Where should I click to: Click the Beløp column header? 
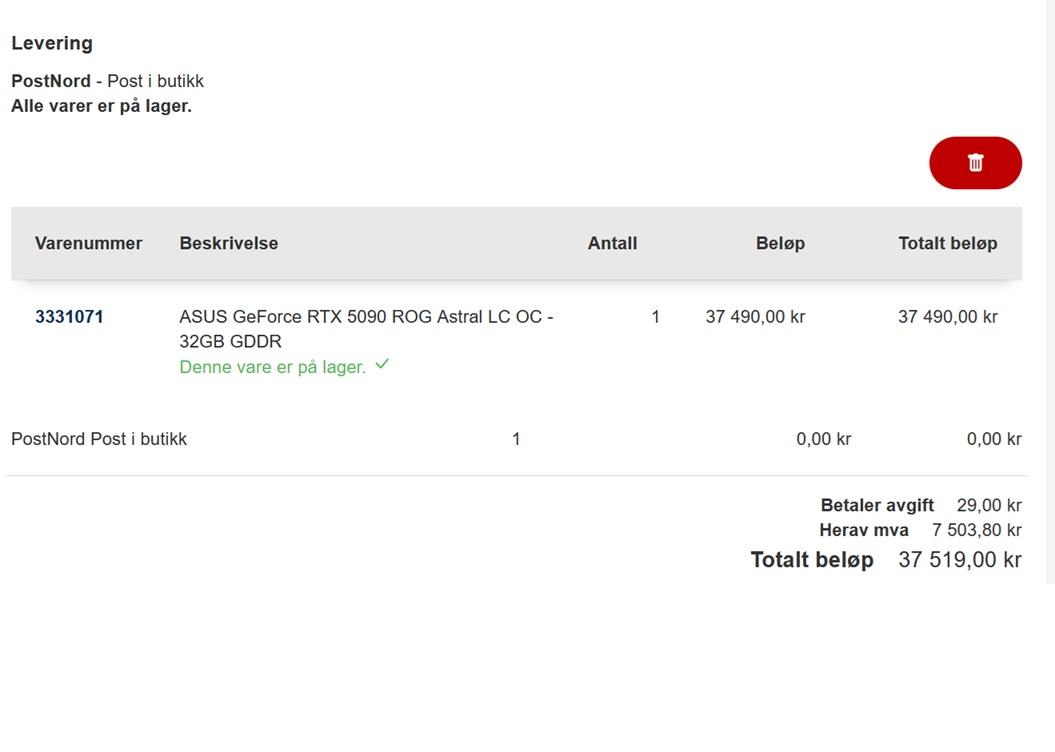780,243
